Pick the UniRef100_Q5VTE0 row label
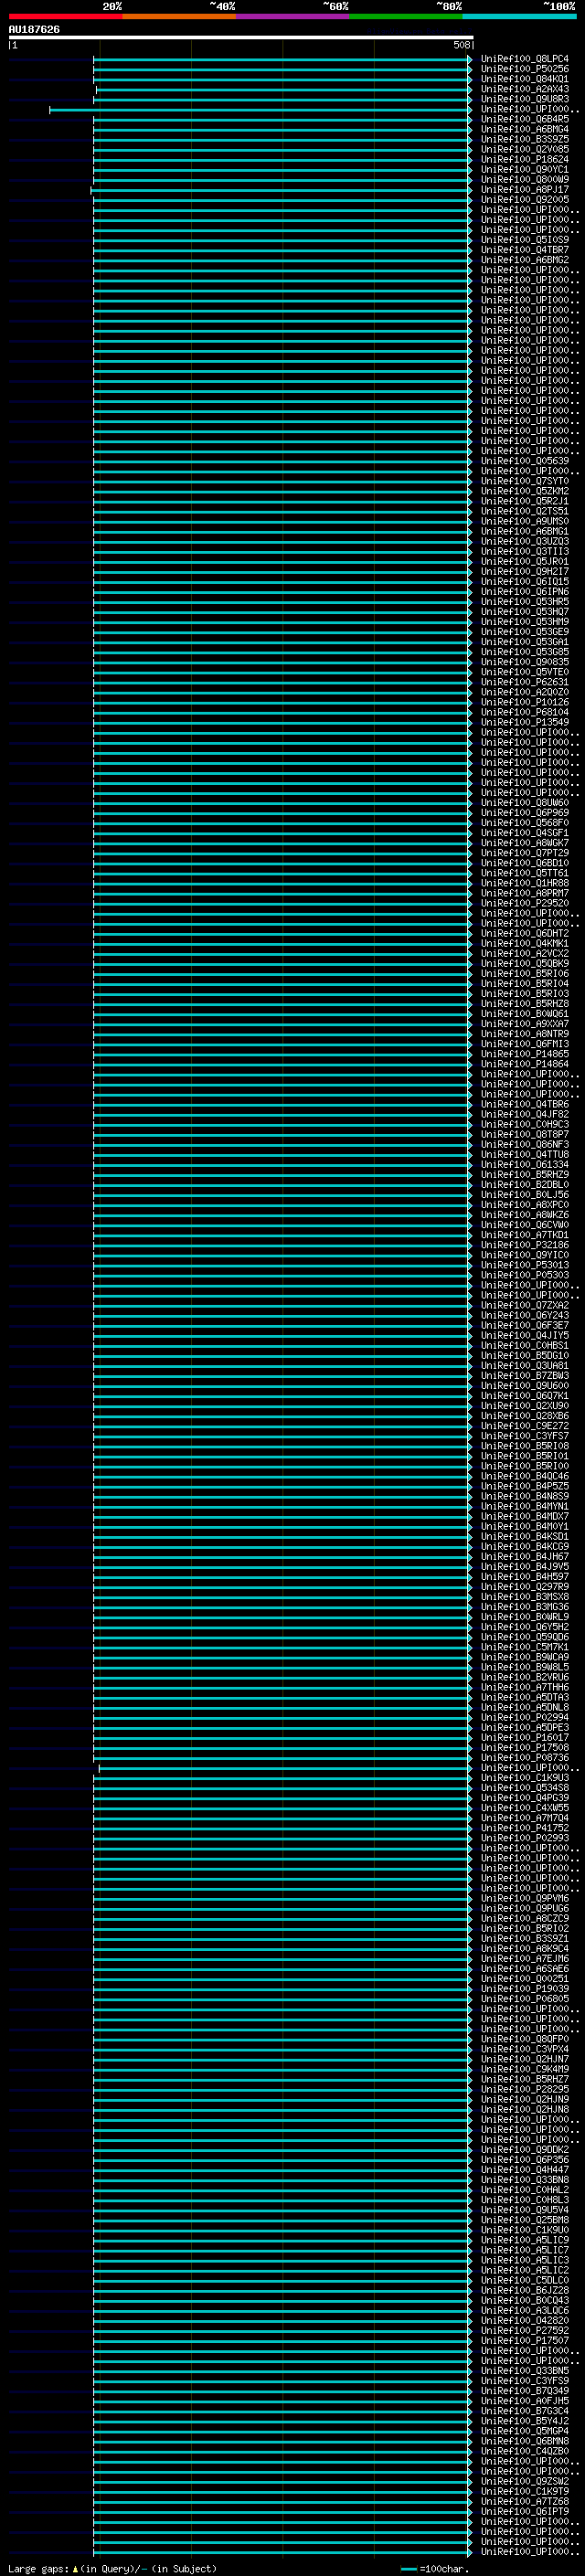The width and height of the screenshot is (585, 2576). coord(525,672)
